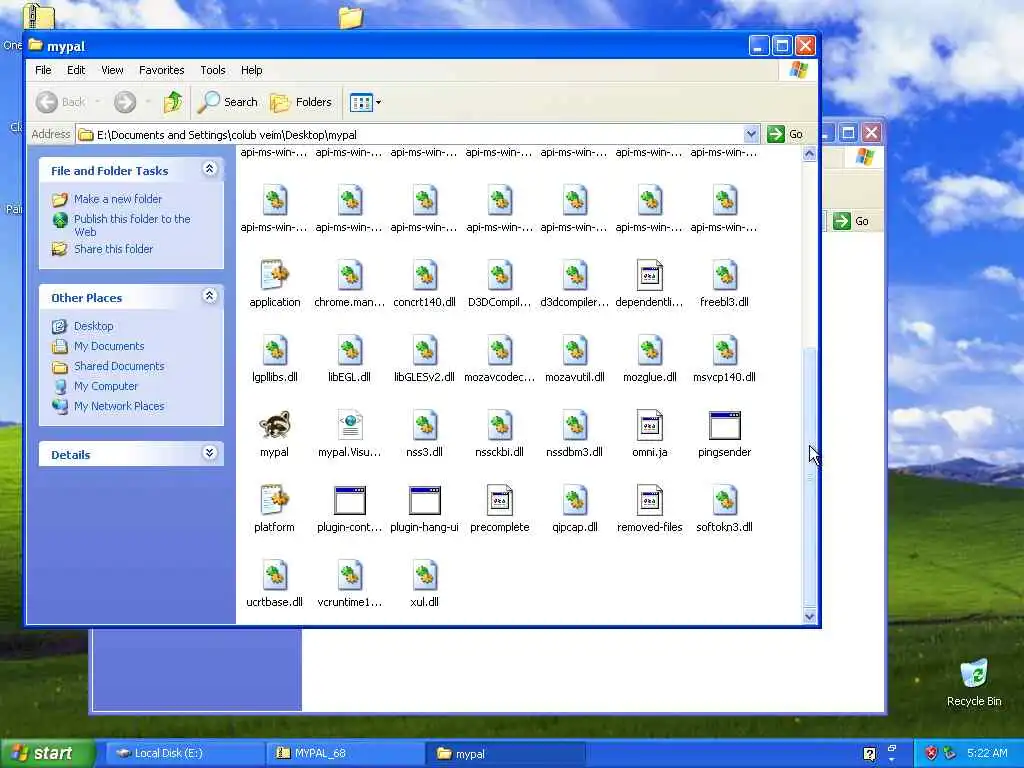Click the scroll up arrow in mypal window
The image size is (1024, 768).
pos(810,154)
